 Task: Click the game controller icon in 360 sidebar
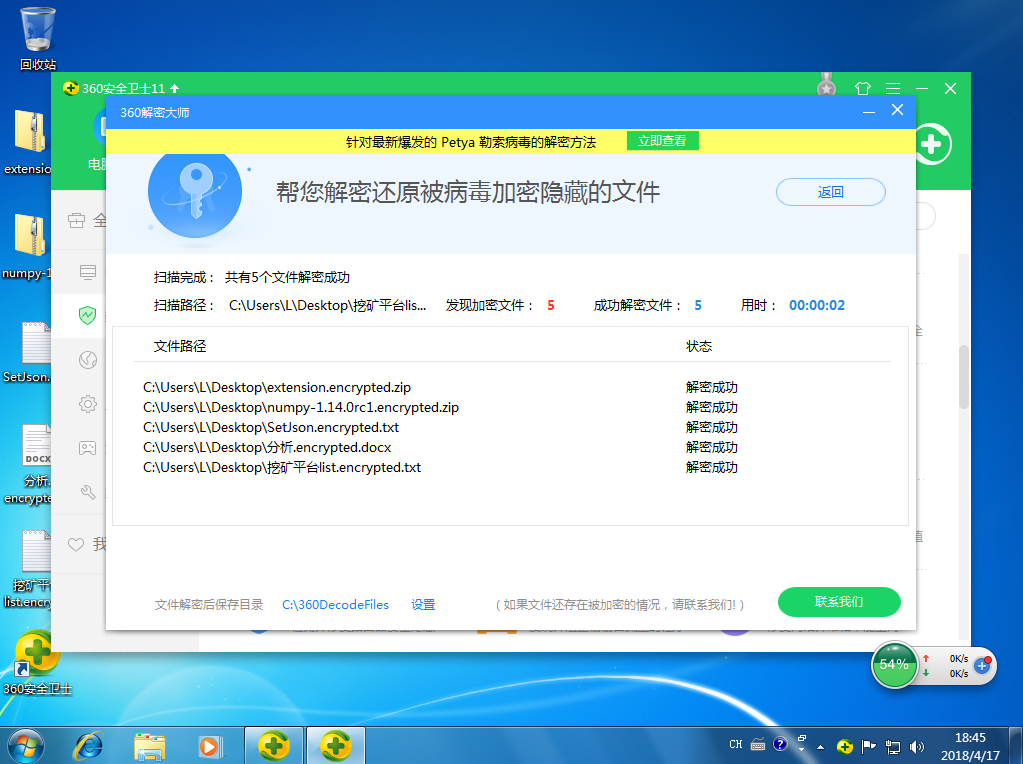[87, 448]
